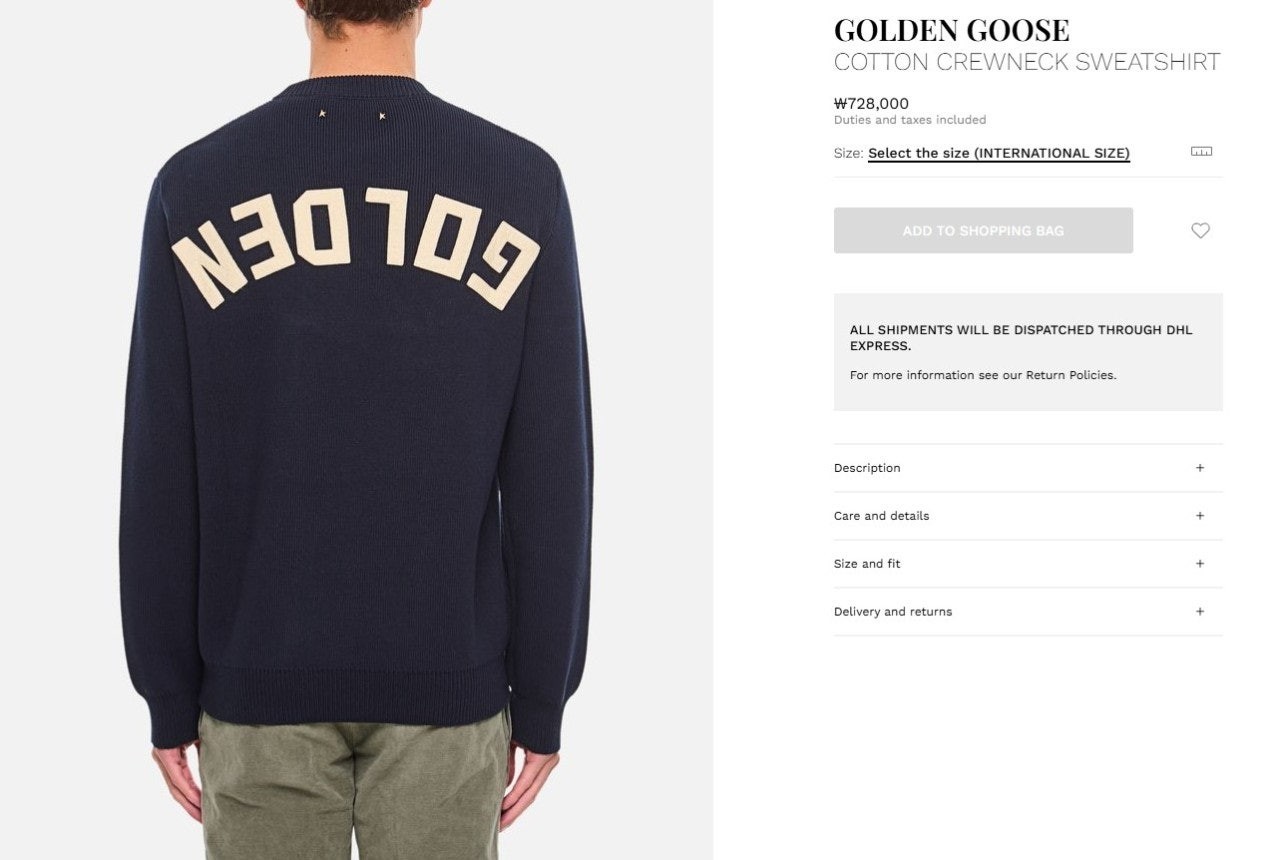
Task: Click the plus icon beside Size and fit
Action: click(x=1200, y=564)
